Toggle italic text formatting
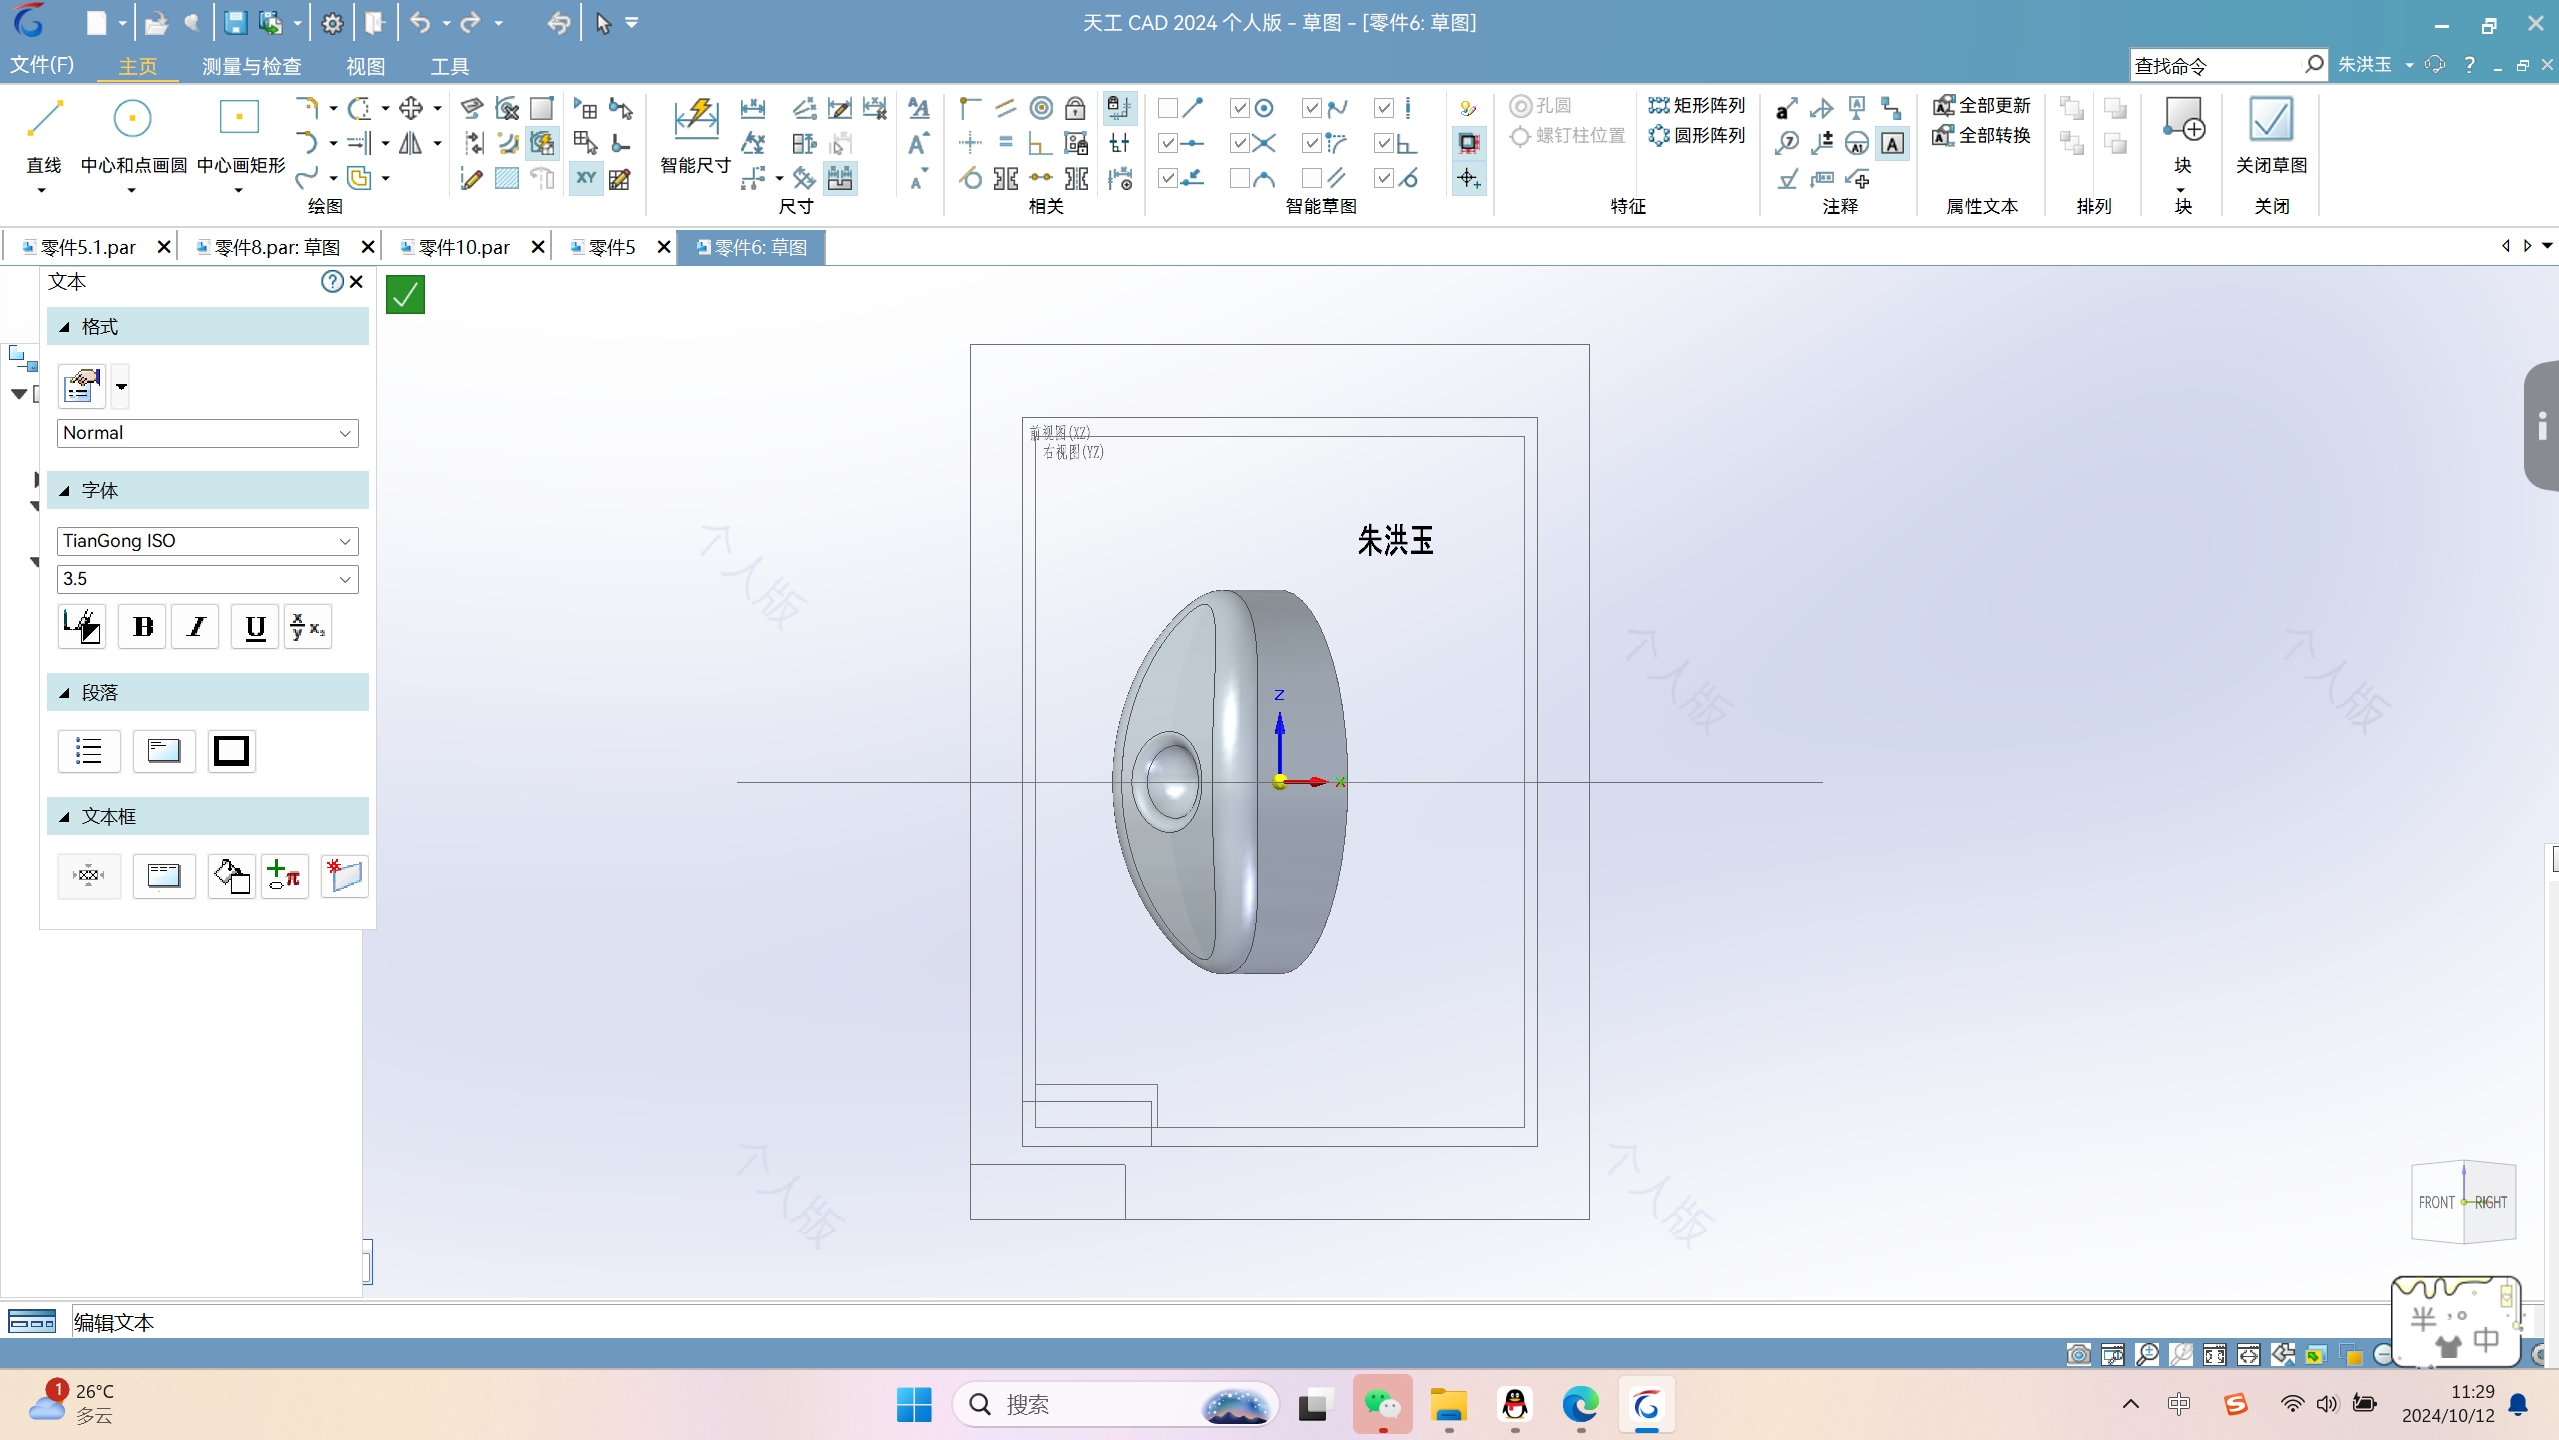Image resolution: width=2559 pixels, height=1440 pixels. point(195,628)
